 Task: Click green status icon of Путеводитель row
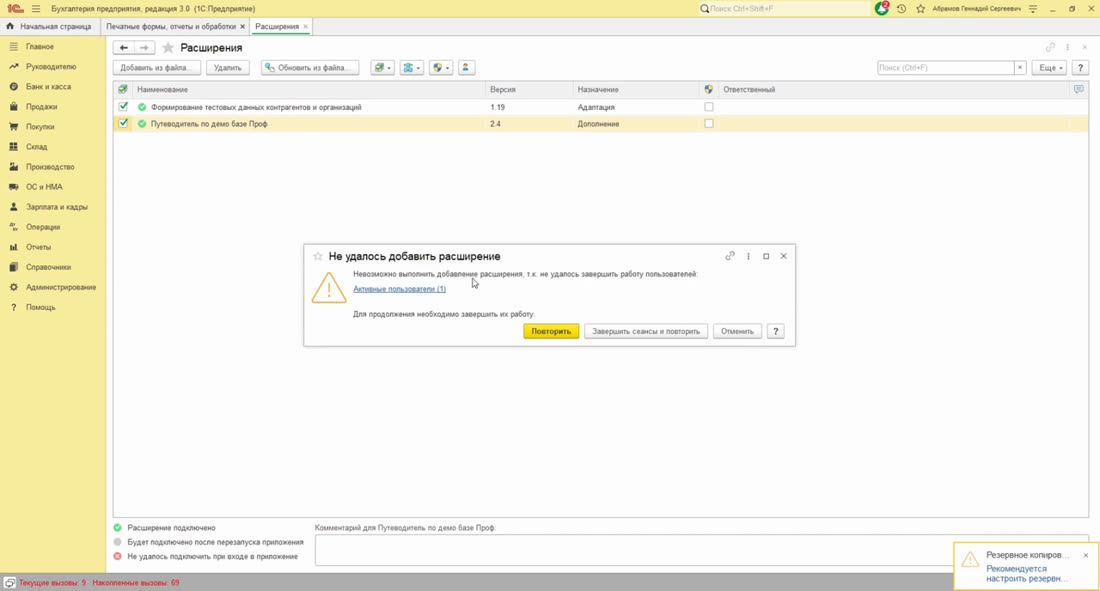tap(142, 124)
